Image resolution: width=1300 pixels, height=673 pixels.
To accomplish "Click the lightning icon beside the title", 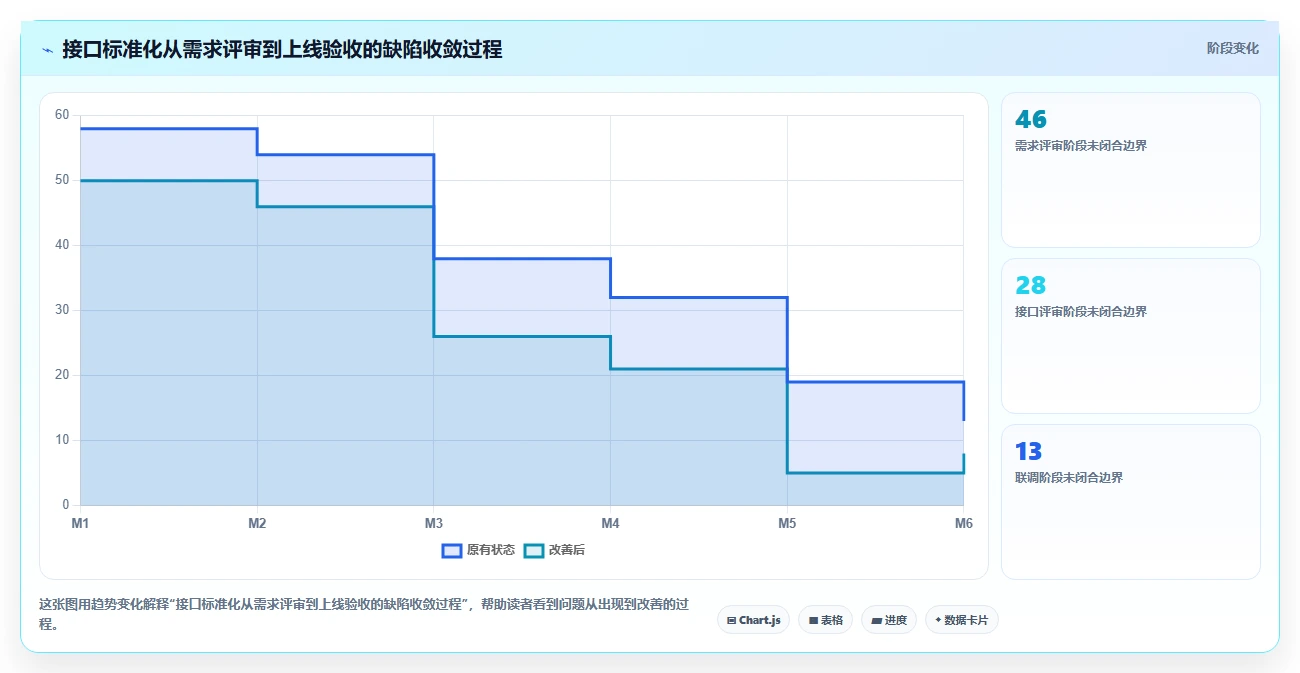I will [x=47, y=49].
